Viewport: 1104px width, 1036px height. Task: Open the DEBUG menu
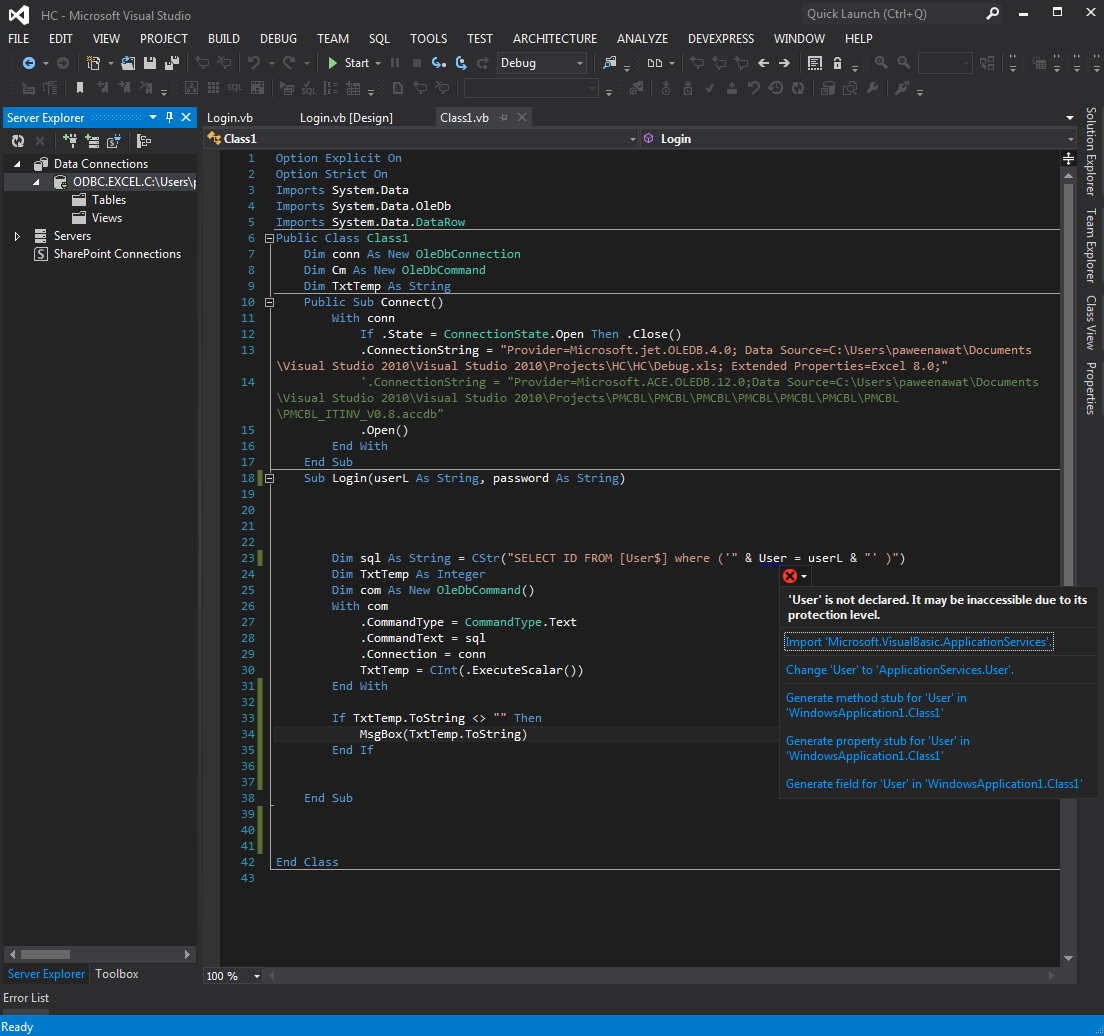tap(278, 39)
